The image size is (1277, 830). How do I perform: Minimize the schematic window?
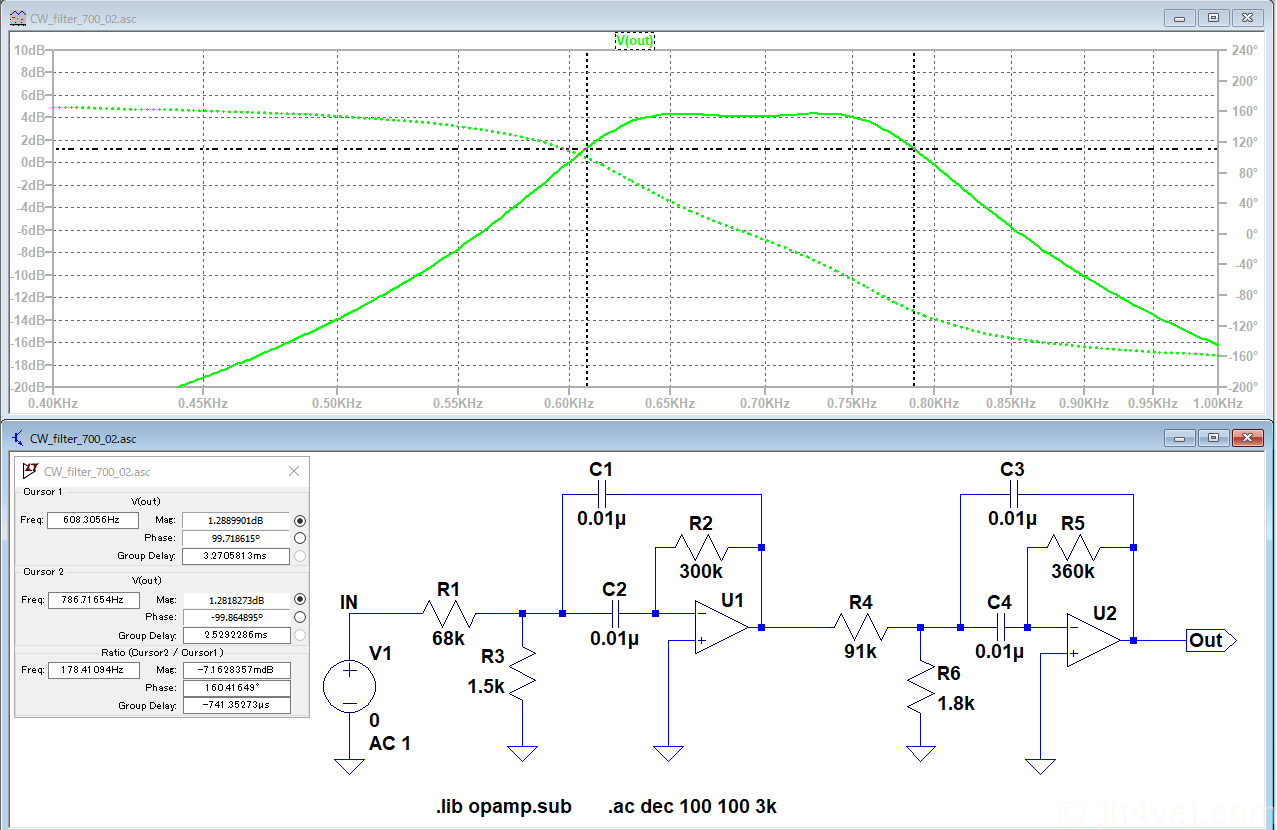[1181, 438]
